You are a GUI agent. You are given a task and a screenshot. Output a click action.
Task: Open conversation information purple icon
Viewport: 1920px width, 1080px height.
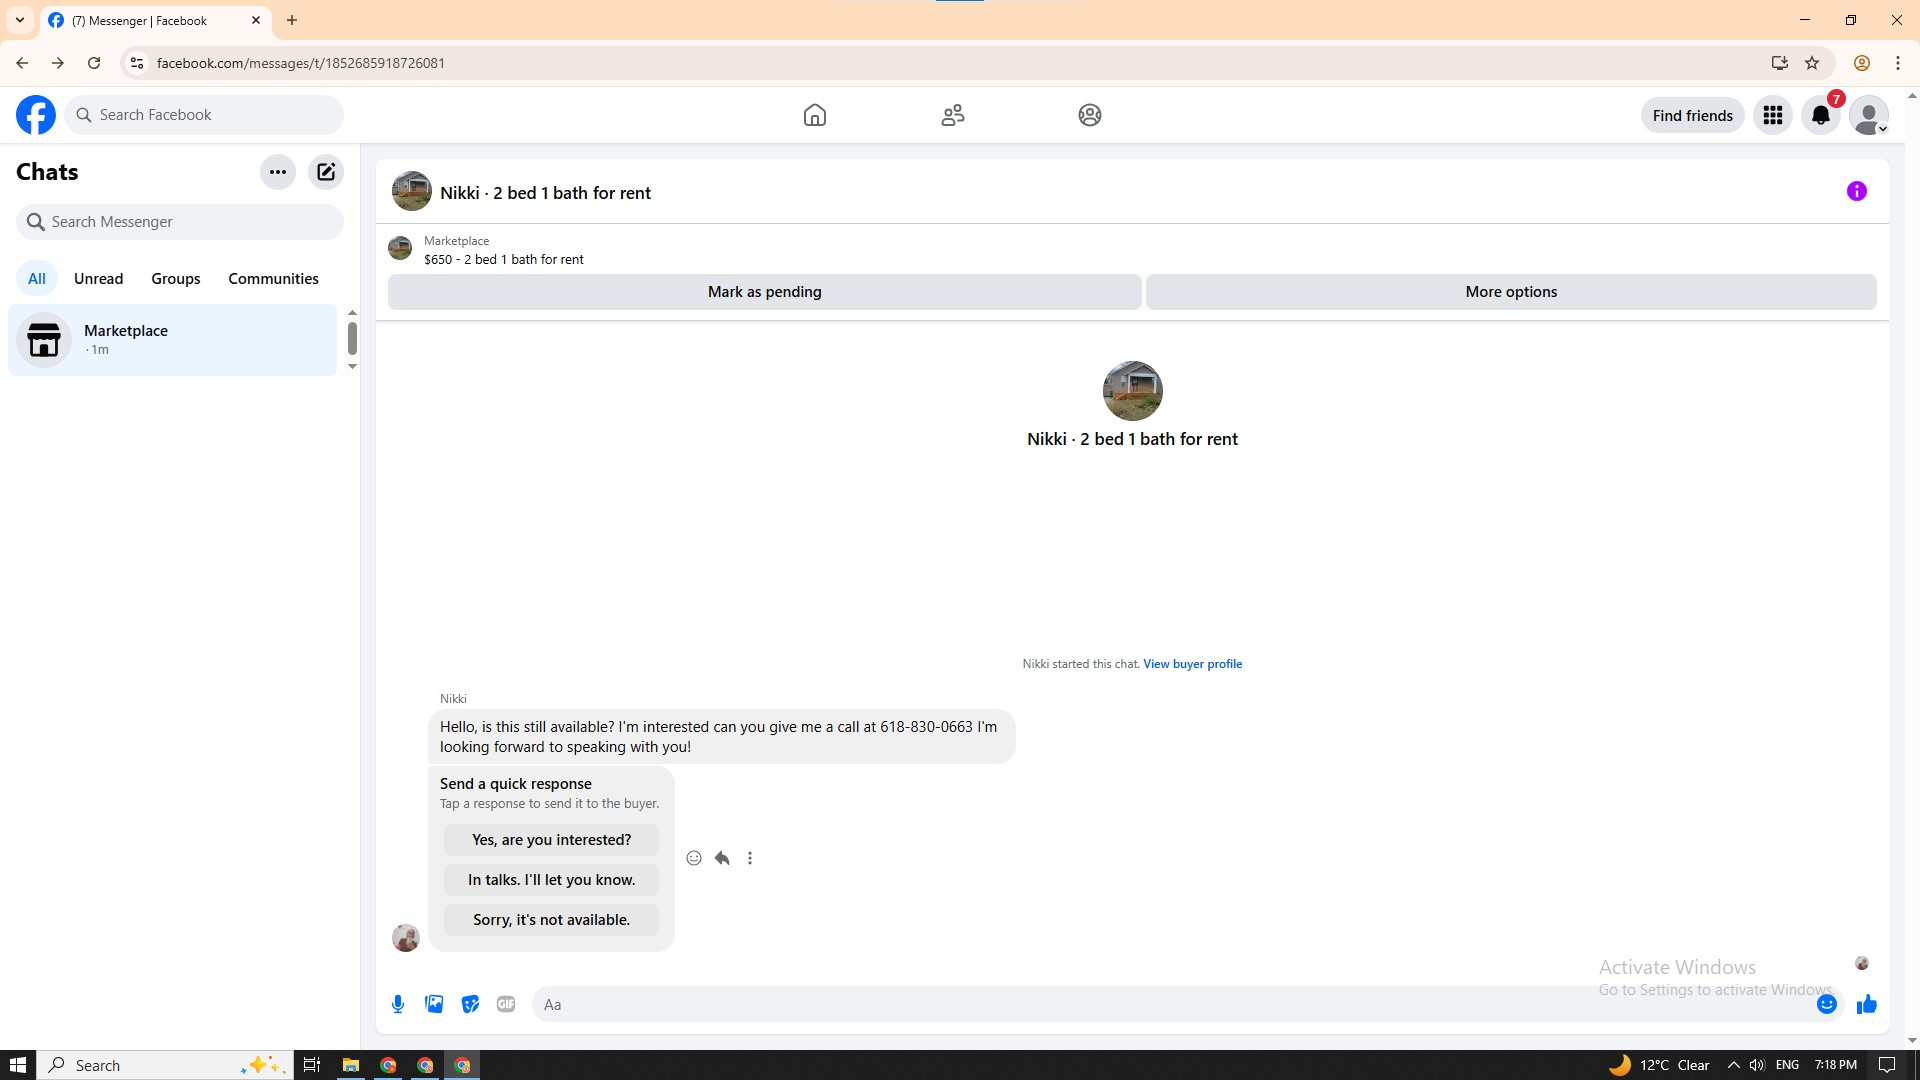coord(1856,191)
